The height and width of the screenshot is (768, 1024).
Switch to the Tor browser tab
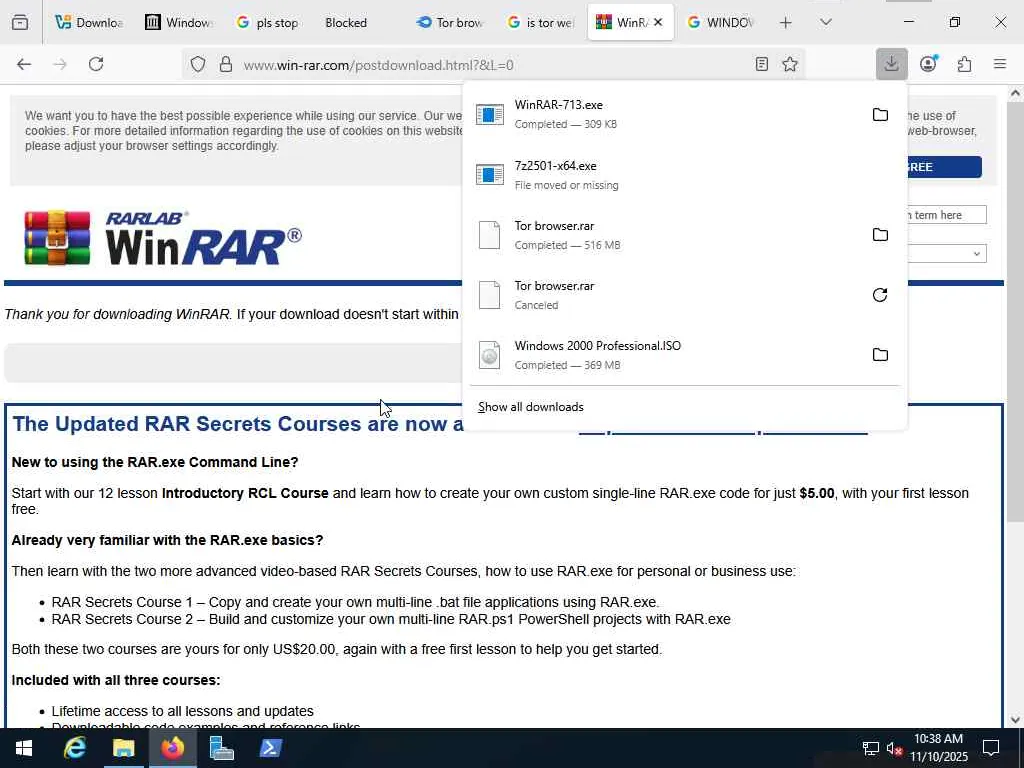450,23
